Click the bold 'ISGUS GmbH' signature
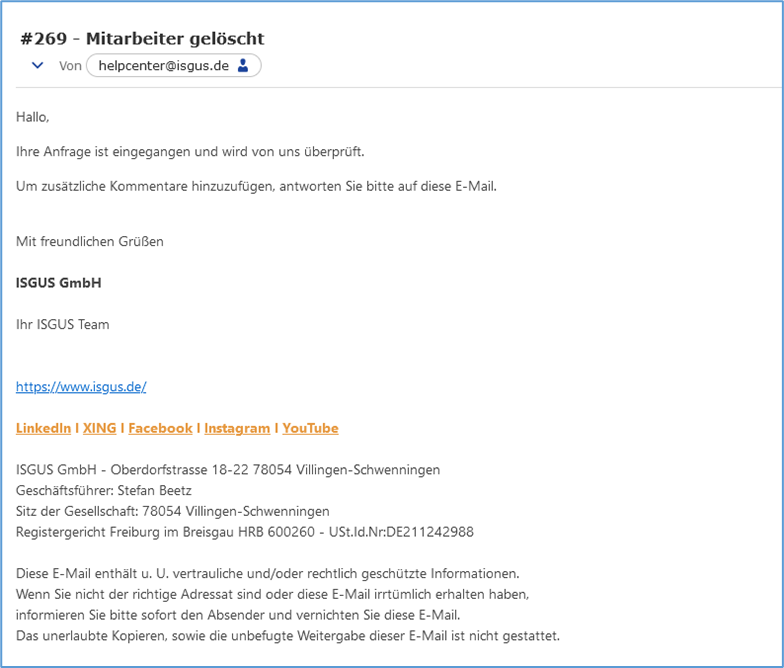 coord(58,283)
